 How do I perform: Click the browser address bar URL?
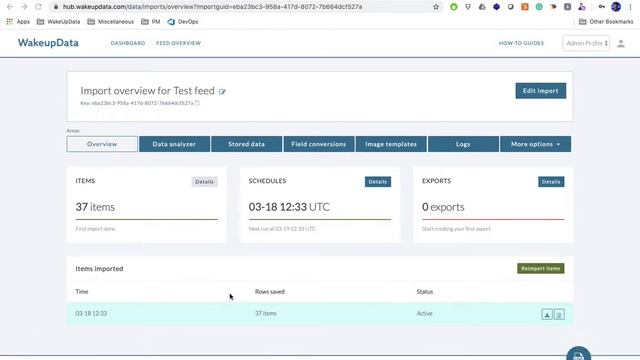click(x=212, y=7)
